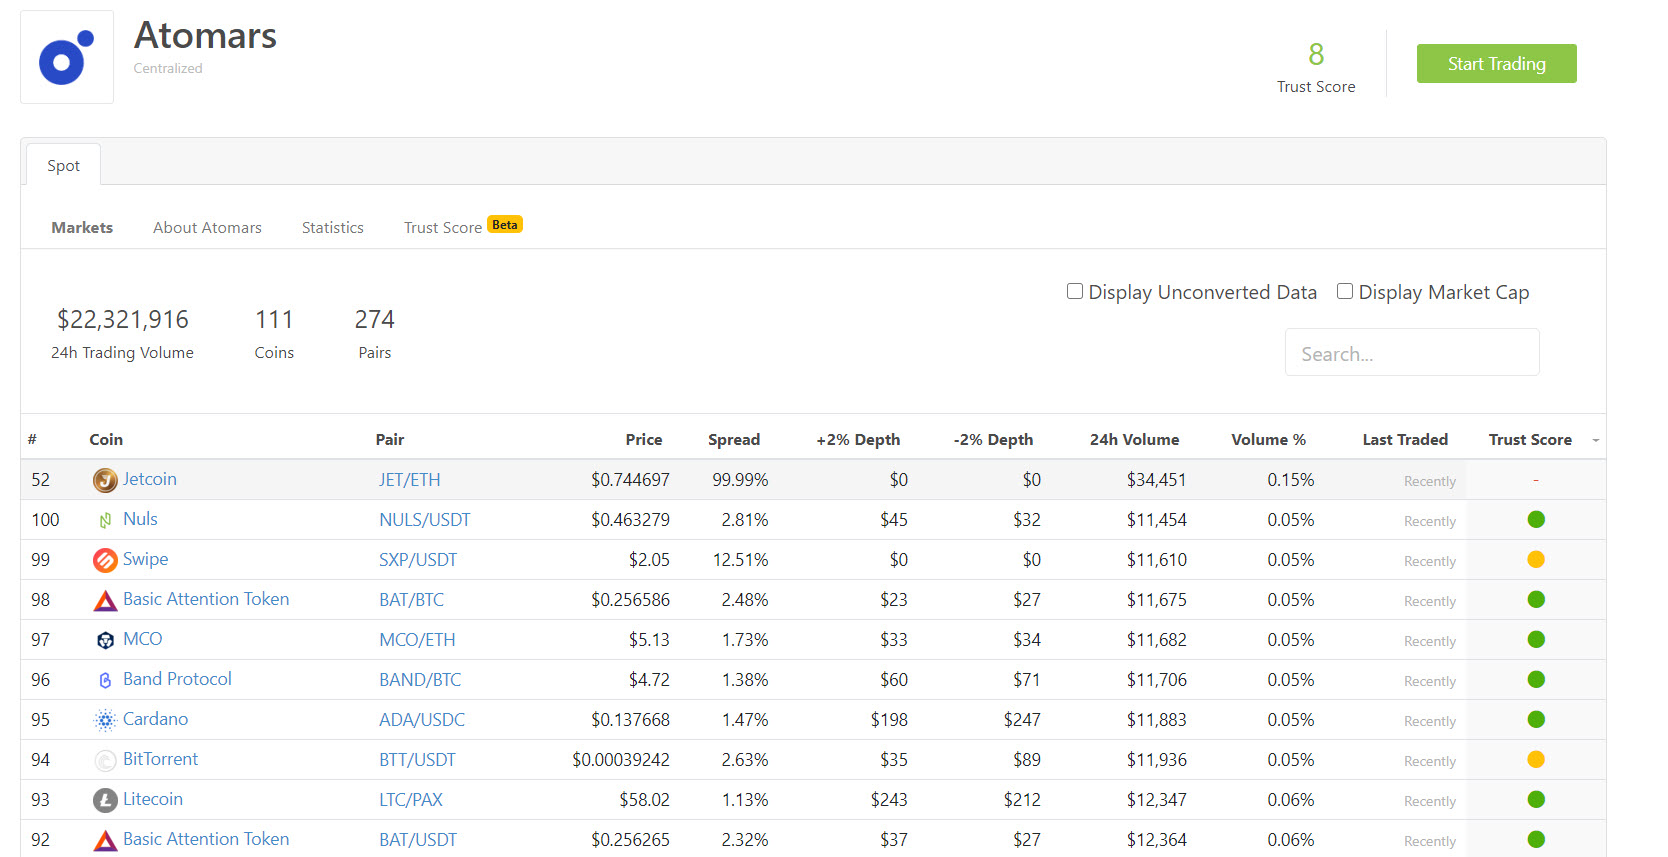1668x857 pixels.
Task: Click yellow trust score dot for SXP/USDT
Action: (1536, 559)
